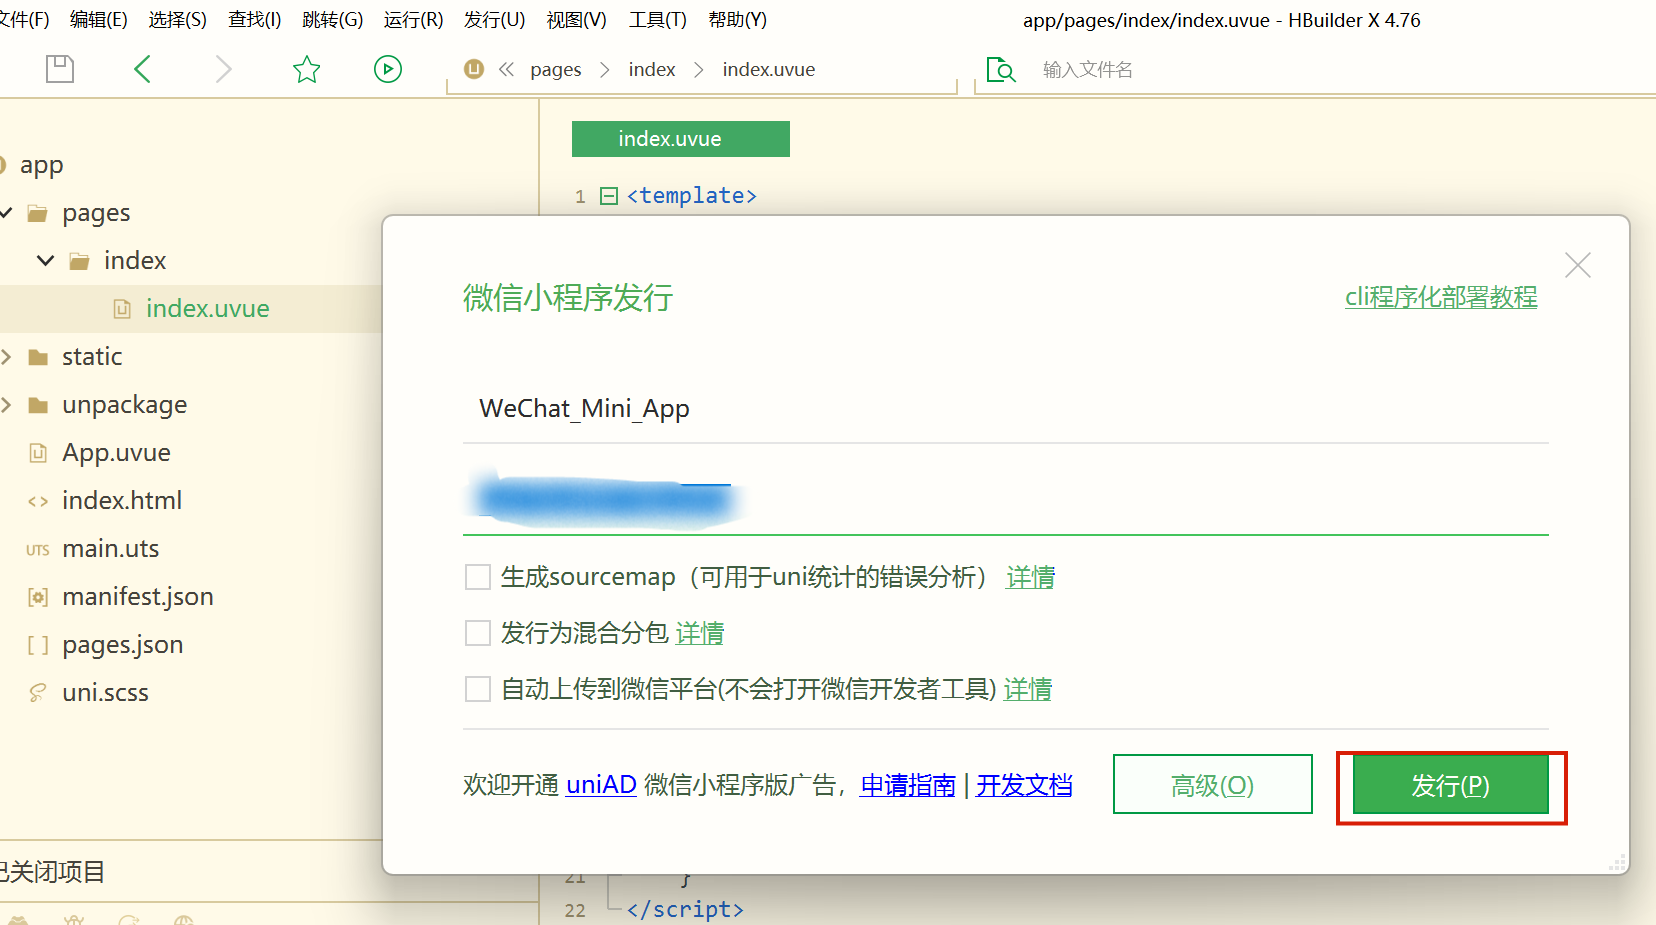Enable the 生成sourcemap checkbox
The width and height of the screenshot is (1656, 925).
[478, 577]
